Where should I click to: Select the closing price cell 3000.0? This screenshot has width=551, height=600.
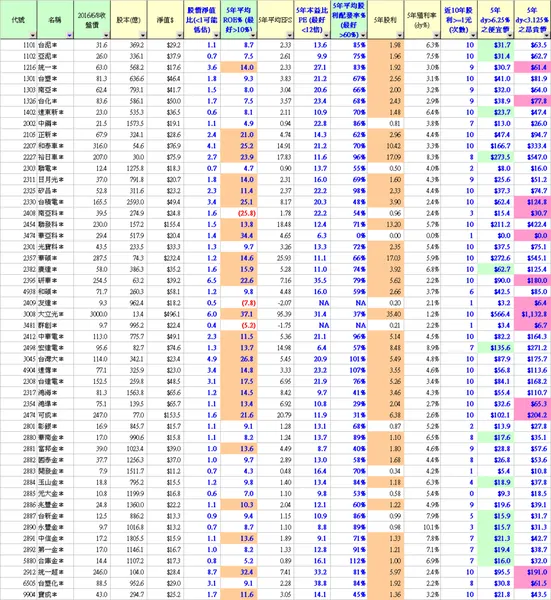92,314
